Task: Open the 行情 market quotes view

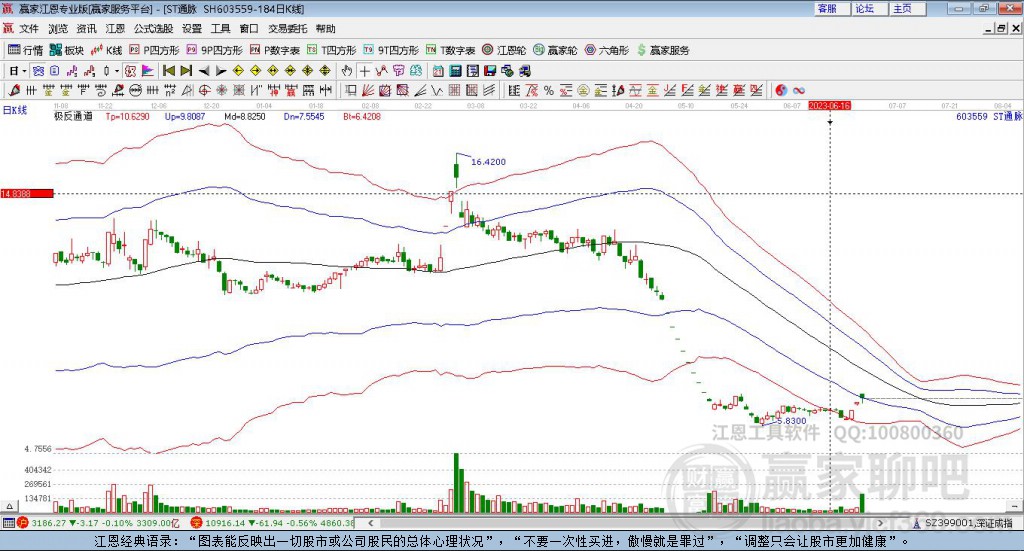Action: [x=25, y=50]
